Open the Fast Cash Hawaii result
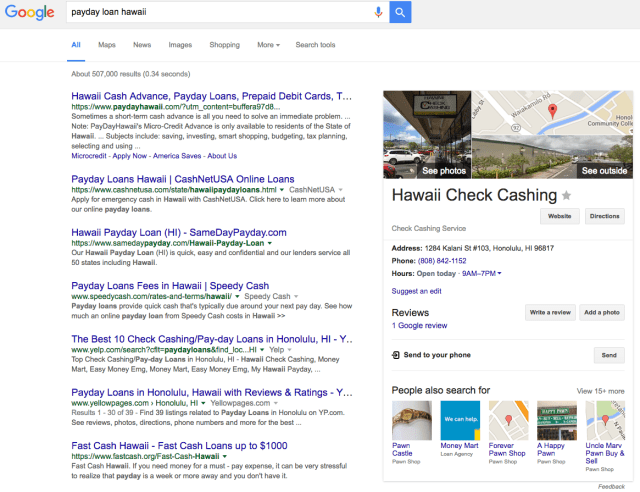 (x=179, y=446)
